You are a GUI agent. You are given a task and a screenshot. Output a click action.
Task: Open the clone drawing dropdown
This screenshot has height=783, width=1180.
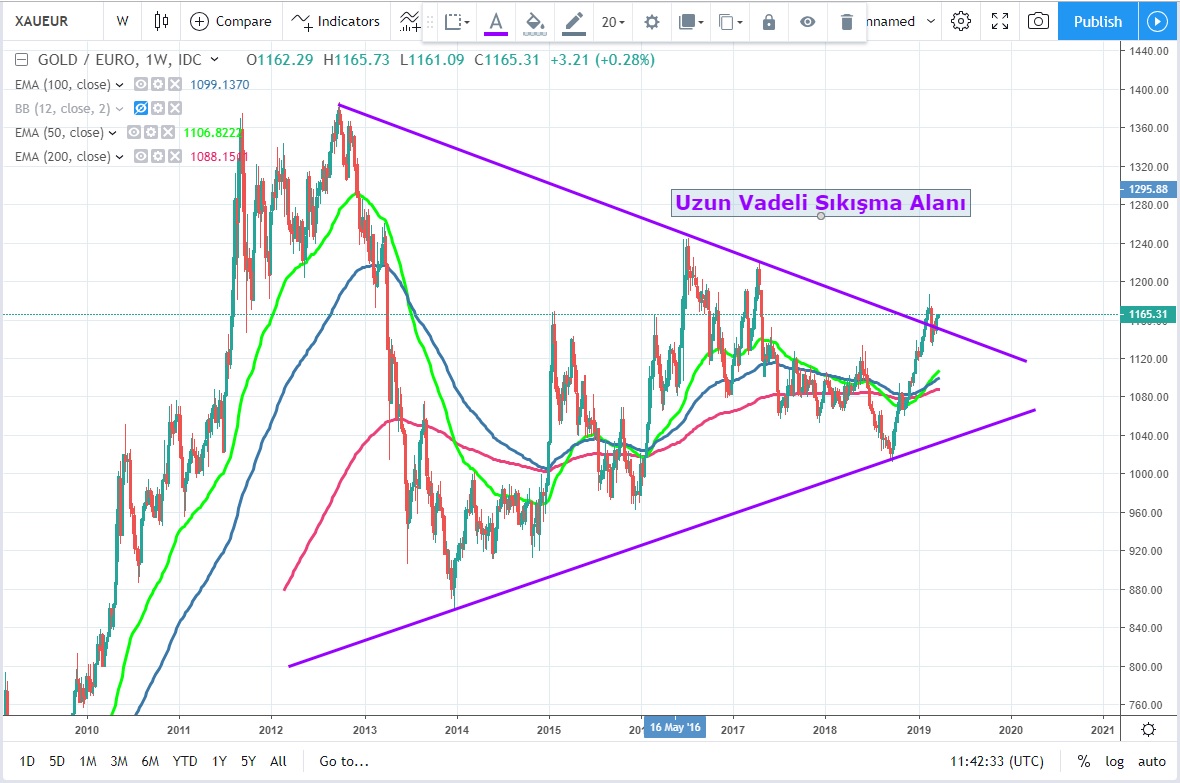tap(730, 22)
